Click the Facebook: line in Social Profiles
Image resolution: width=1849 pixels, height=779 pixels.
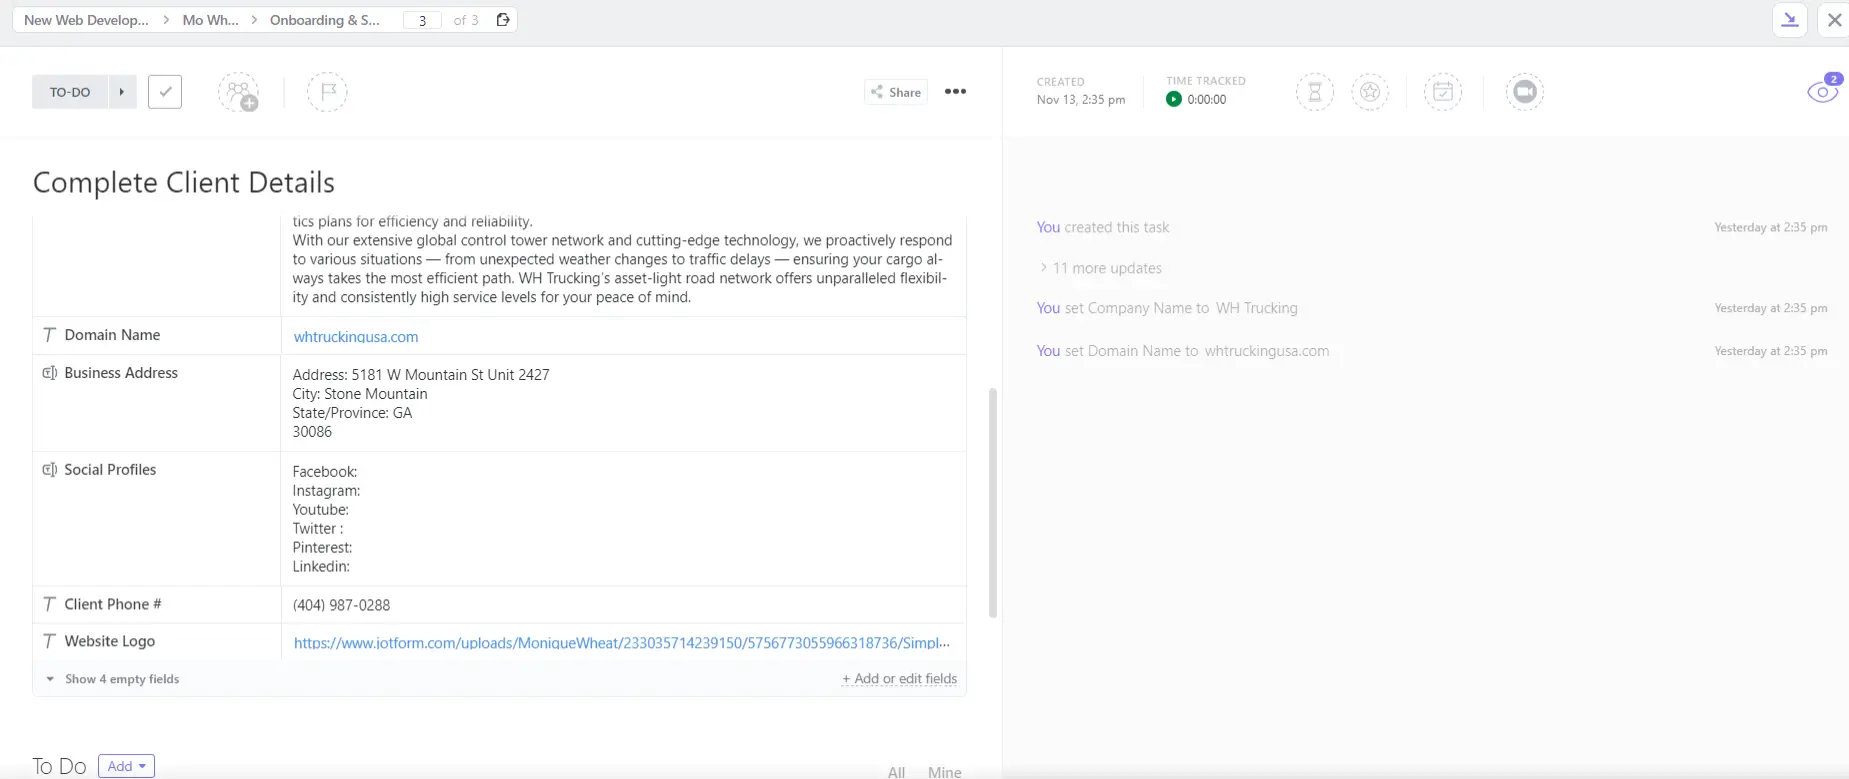pos(325,472)
